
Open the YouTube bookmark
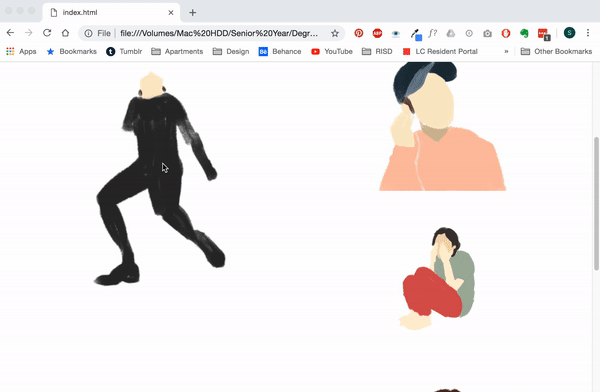pos(332,51)
